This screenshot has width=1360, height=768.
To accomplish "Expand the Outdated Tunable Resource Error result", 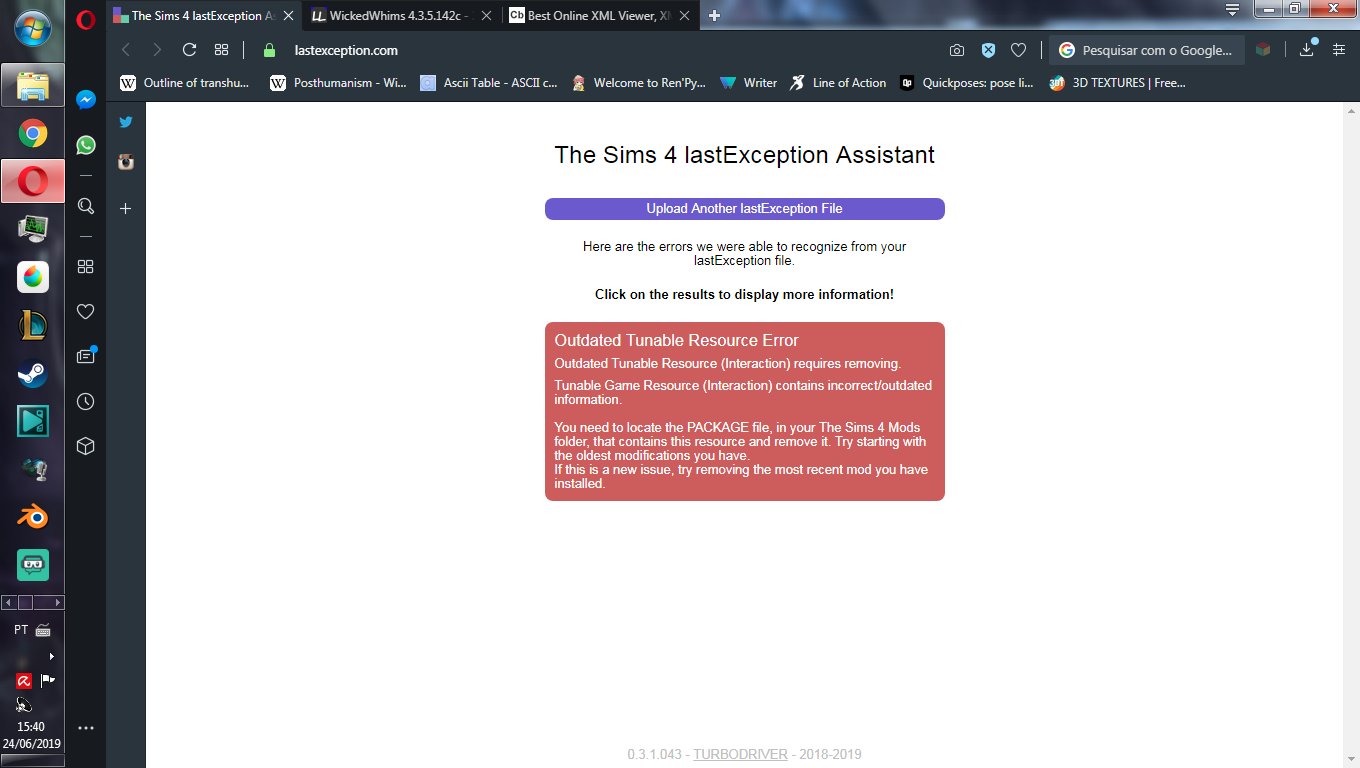I will pyautogui.click(x=744, y=411).
